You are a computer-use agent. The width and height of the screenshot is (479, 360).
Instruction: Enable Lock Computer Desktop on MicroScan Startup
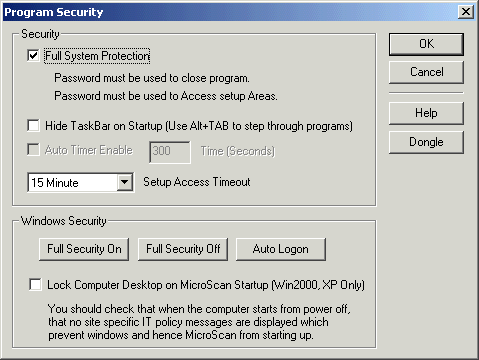pos(35,285)
